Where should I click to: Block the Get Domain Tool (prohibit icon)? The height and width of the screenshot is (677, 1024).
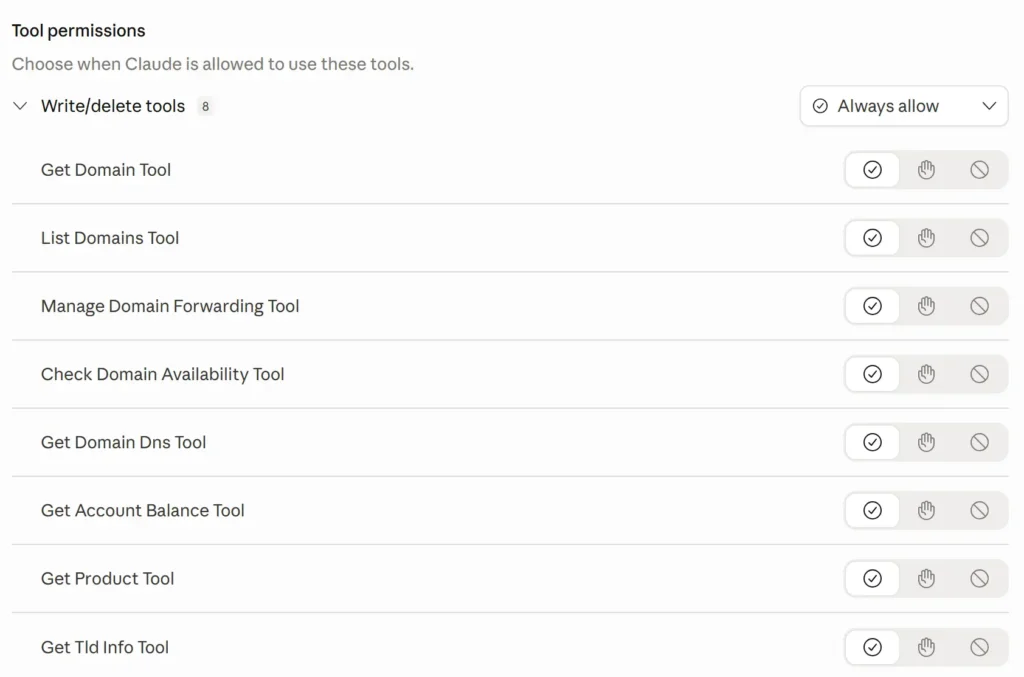pyautogui.click(x=980, y=170)
